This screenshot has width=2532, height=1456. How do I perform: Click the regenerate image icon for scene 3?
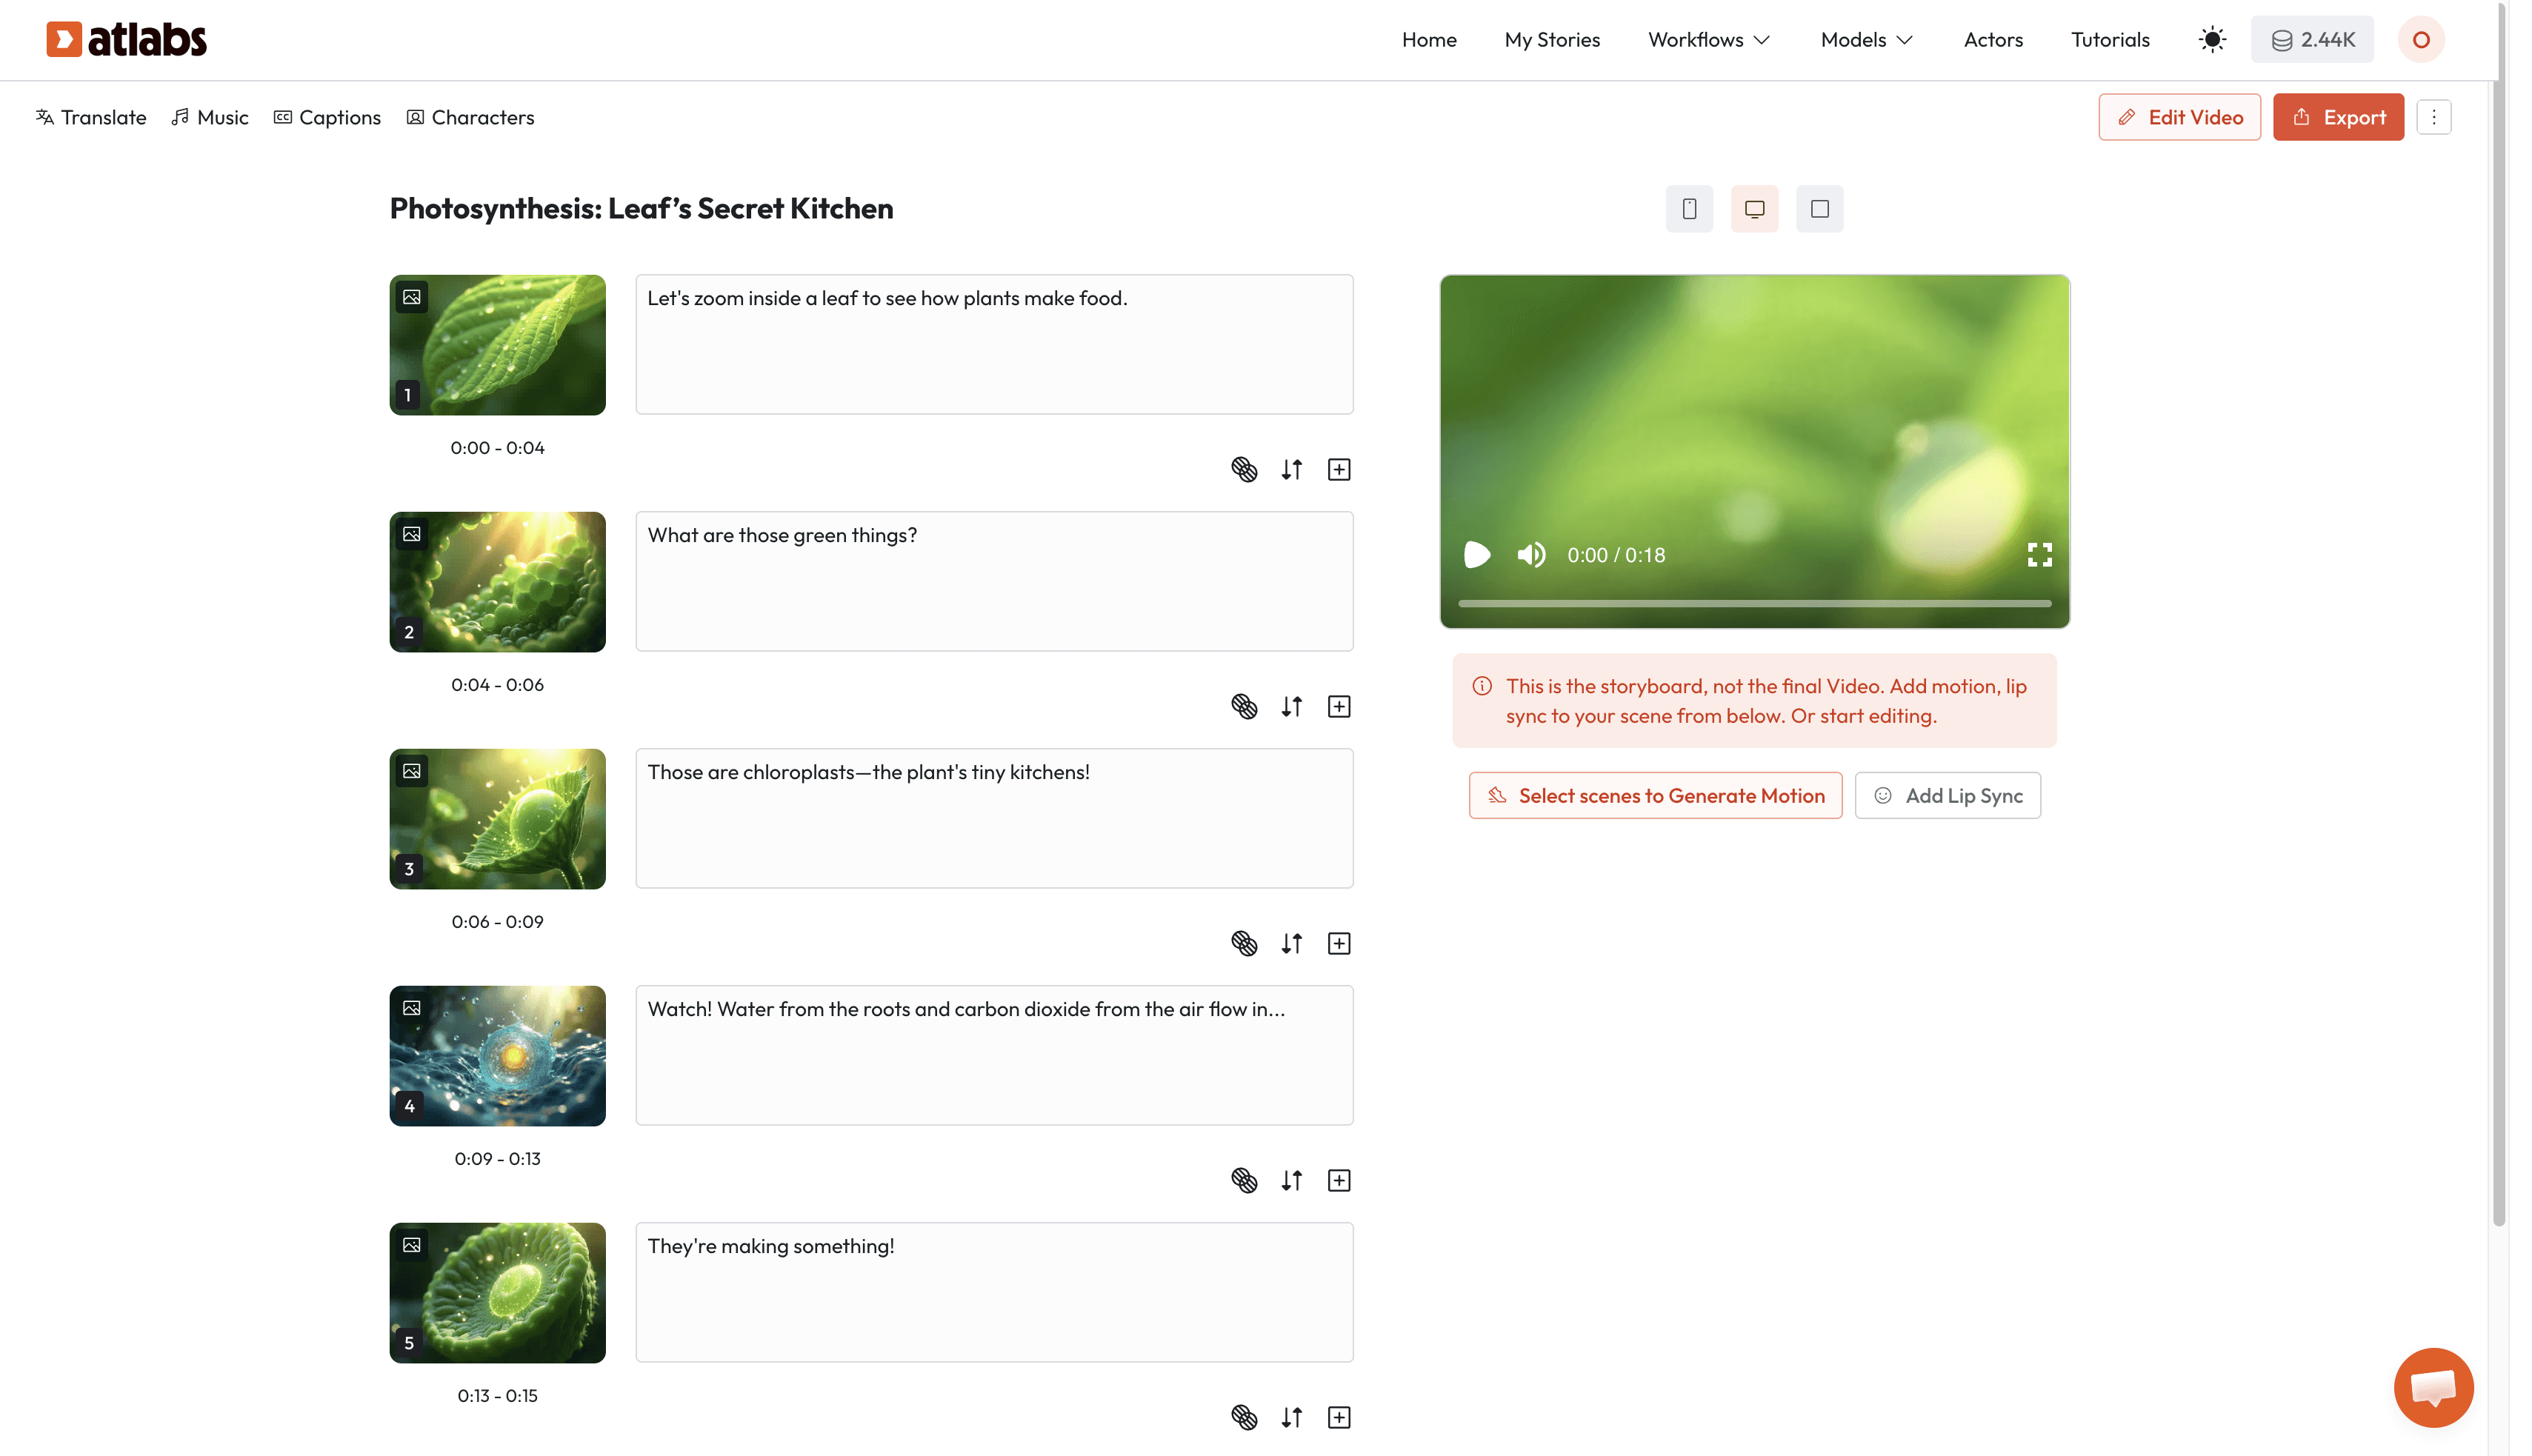[x=1244, y=943]
